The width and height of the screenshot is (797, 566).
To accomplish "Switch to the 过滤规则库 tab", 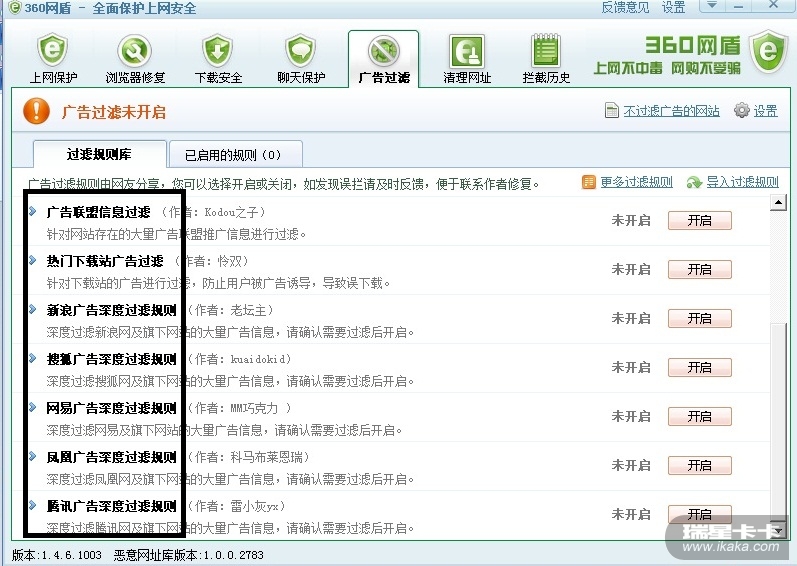I will pos(100,154).
